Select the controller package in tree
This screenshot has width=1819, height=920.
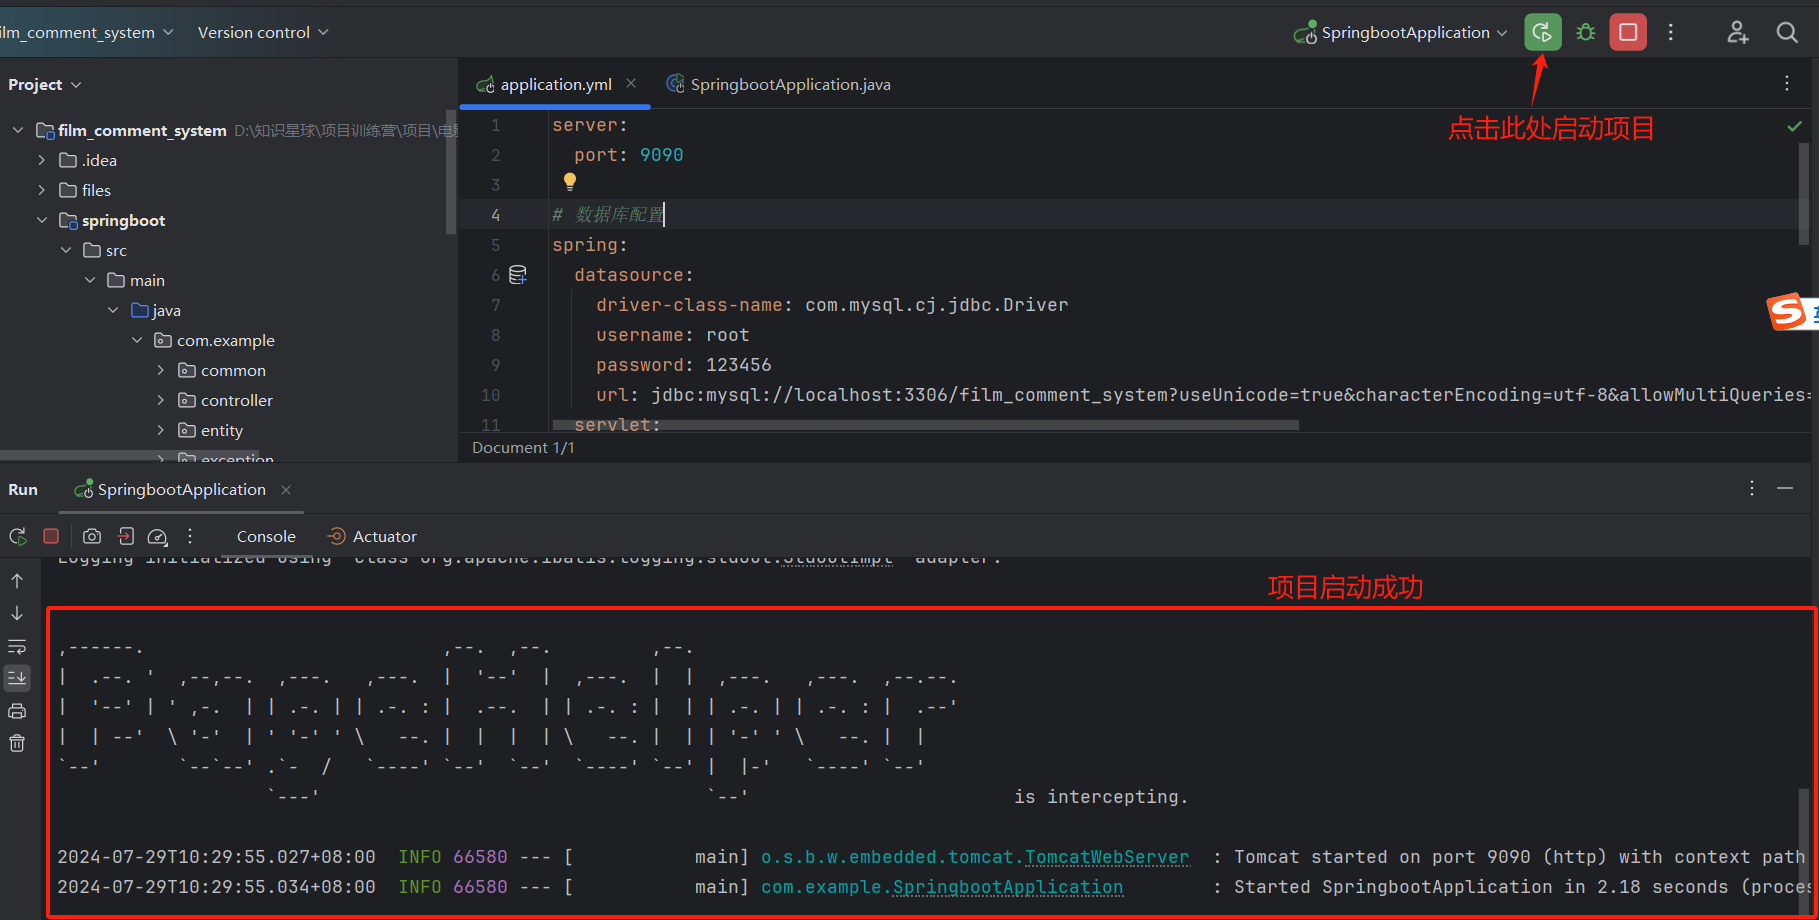point(237,400)
